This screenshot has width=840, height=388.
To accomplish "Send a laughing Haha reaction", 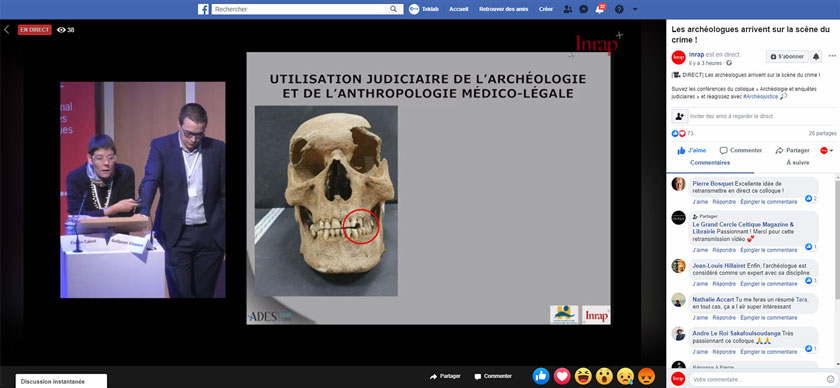I will click(583, 376).
